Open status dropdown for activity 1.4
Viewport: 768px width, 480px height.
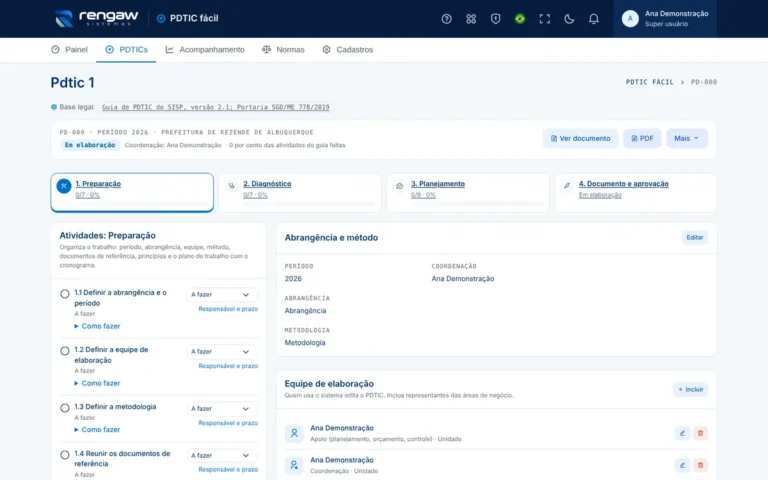(x=222, y=456)
